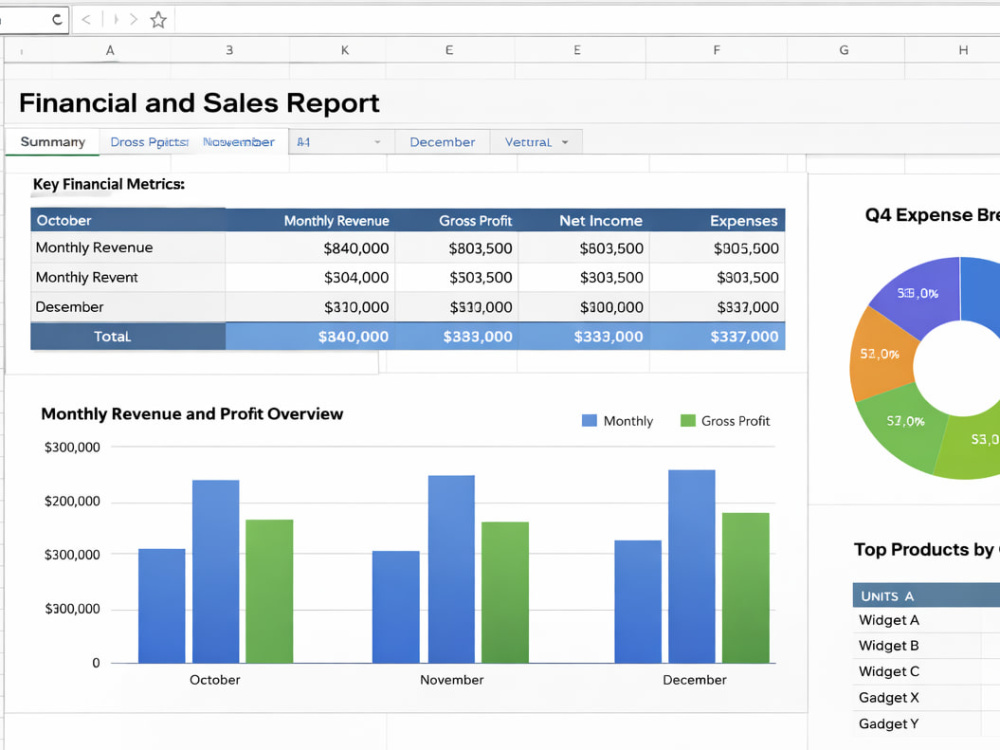Viewport: 1000px width, 750px height.
Task: Click December's green Gross Profit bar
Action: tap(746, 587)
